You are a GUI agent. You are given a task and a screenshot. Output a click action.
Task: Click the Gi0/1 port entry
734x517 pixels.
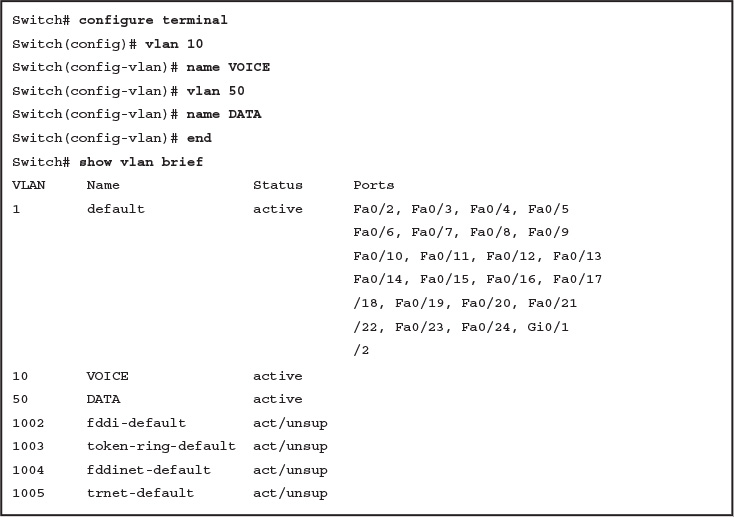click(548, 327)
